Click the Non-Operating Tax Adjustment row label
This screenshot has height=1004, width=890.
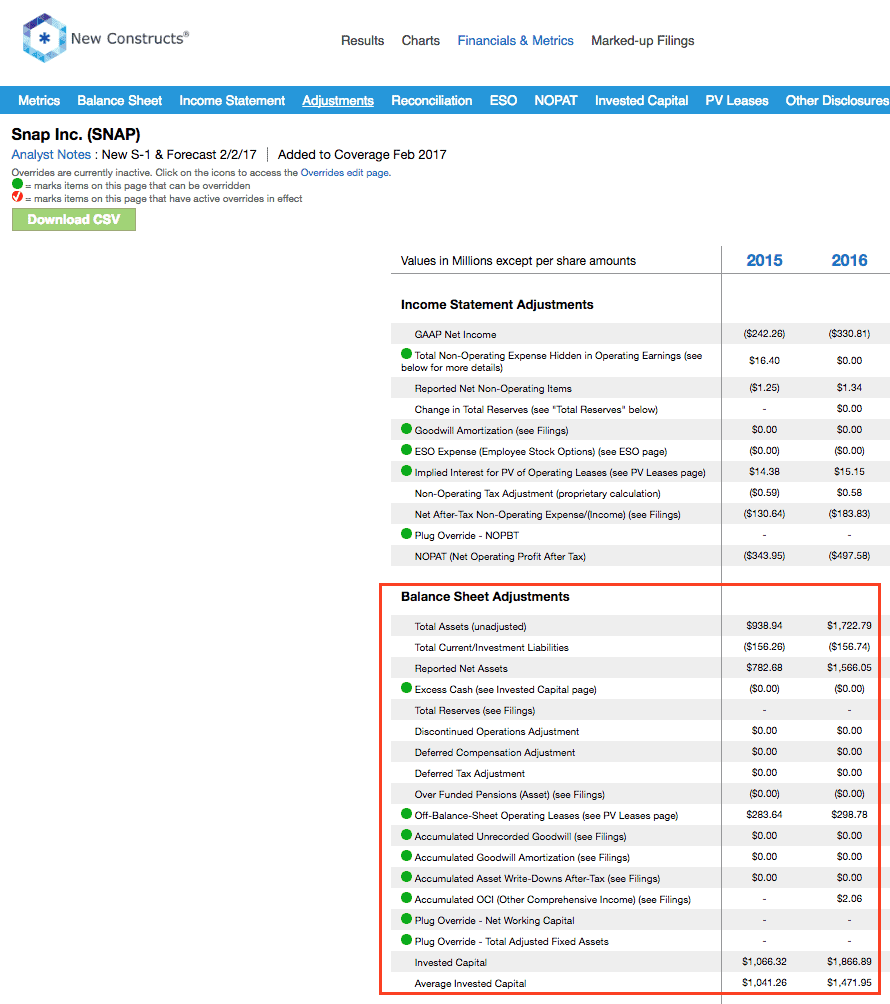coord(537,494)
